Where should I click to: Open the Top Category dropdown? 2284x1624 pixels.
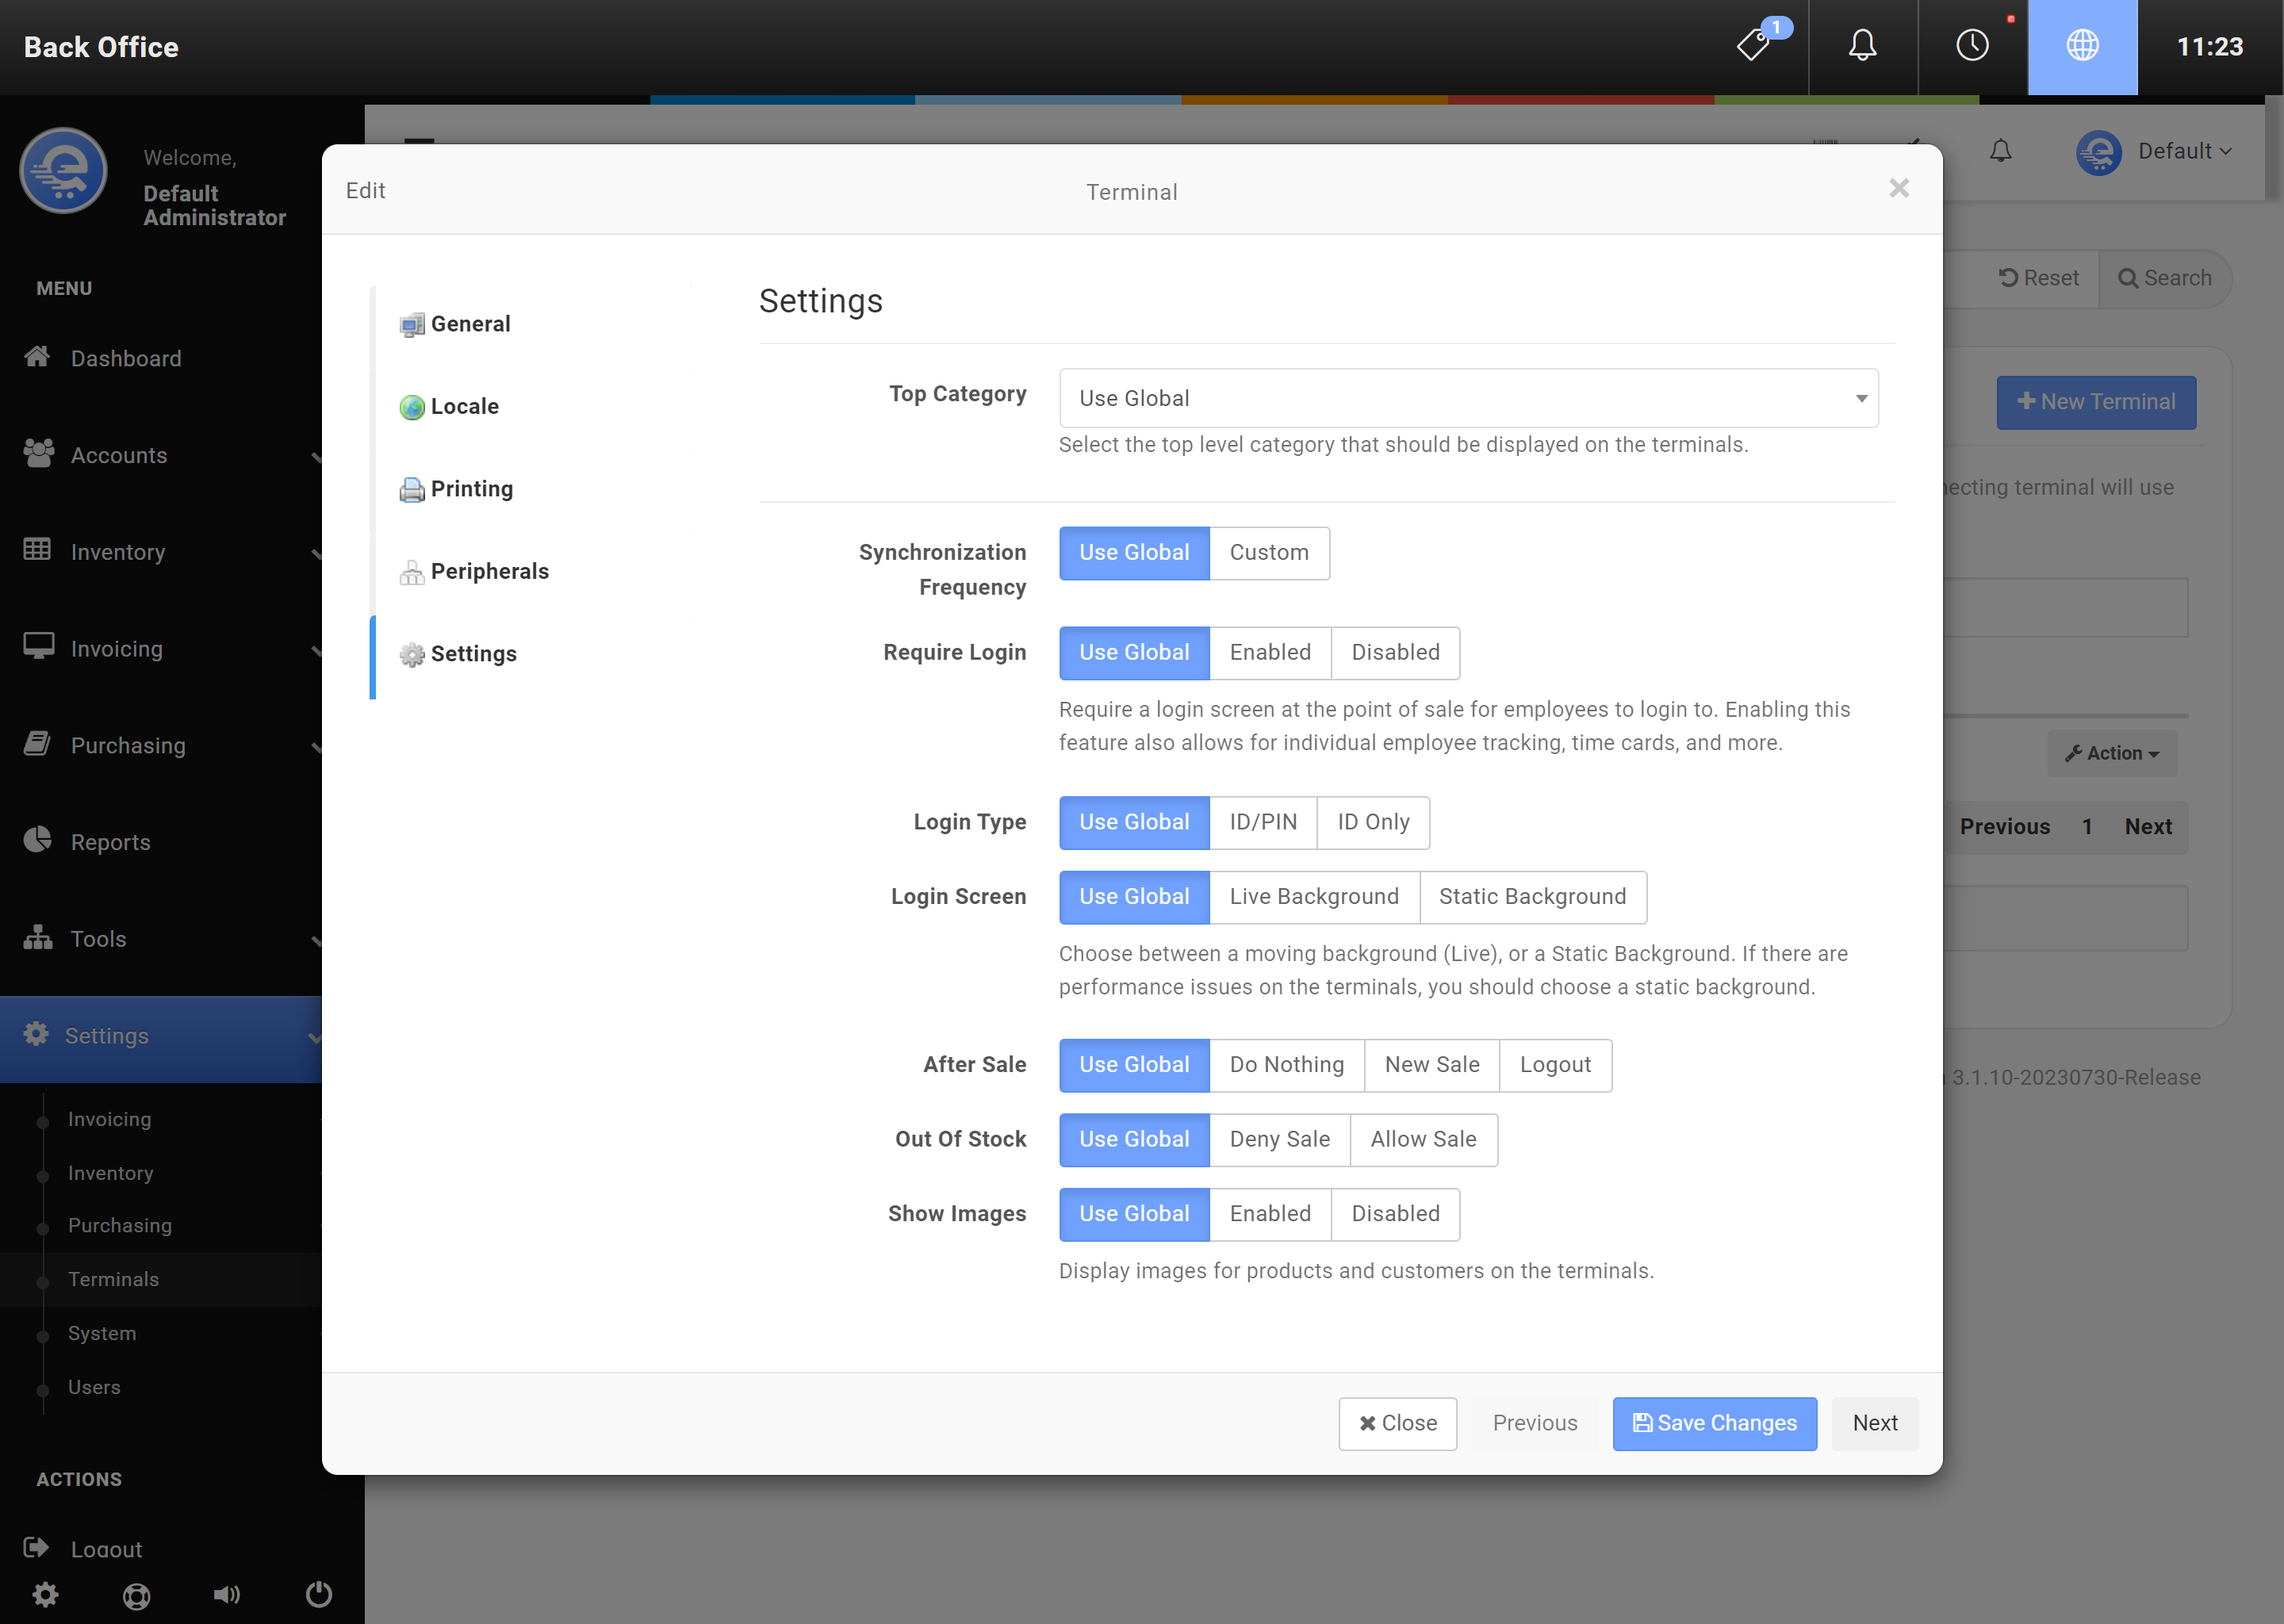[x=1467, y=398]
